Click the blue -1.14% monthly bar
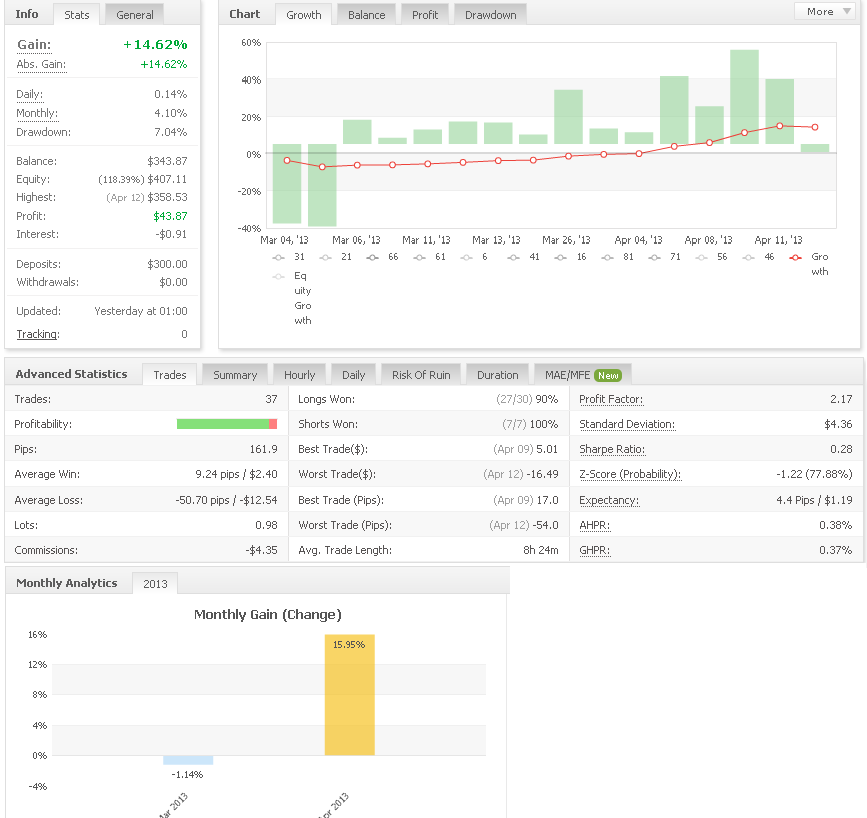This screenshot has width=867, height=818. pos(188,760)
